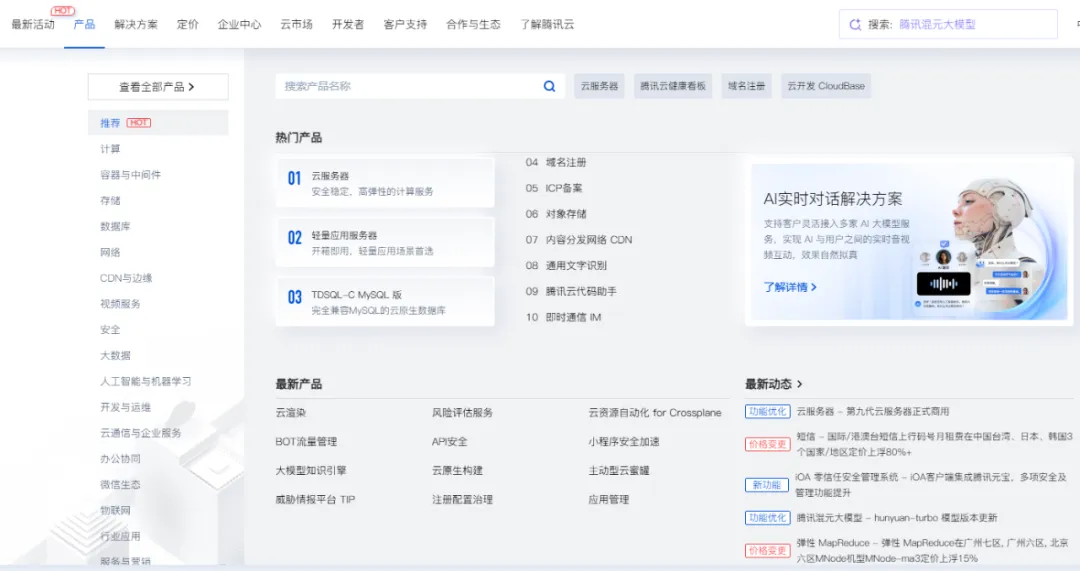Open 云市场 from the top navigation
The image size is (1080, 571).
pos(296,24)
